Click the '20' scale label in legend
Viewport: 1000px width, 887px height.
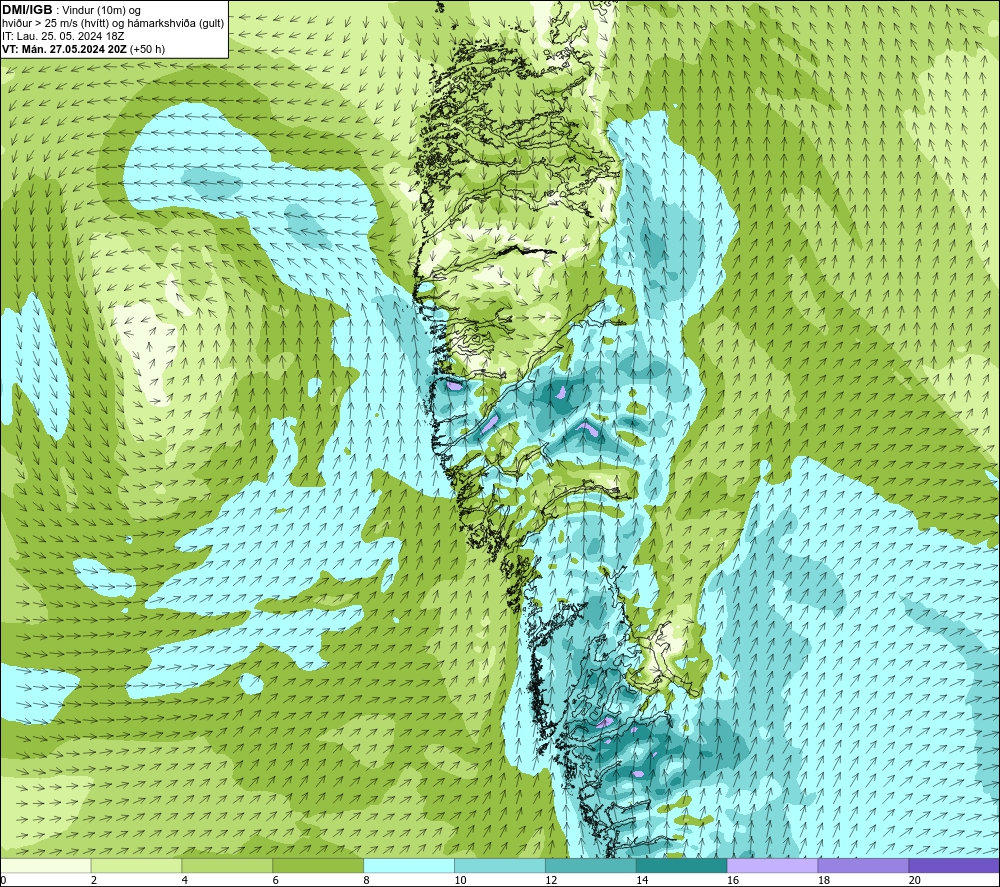(x=915, y=880)
